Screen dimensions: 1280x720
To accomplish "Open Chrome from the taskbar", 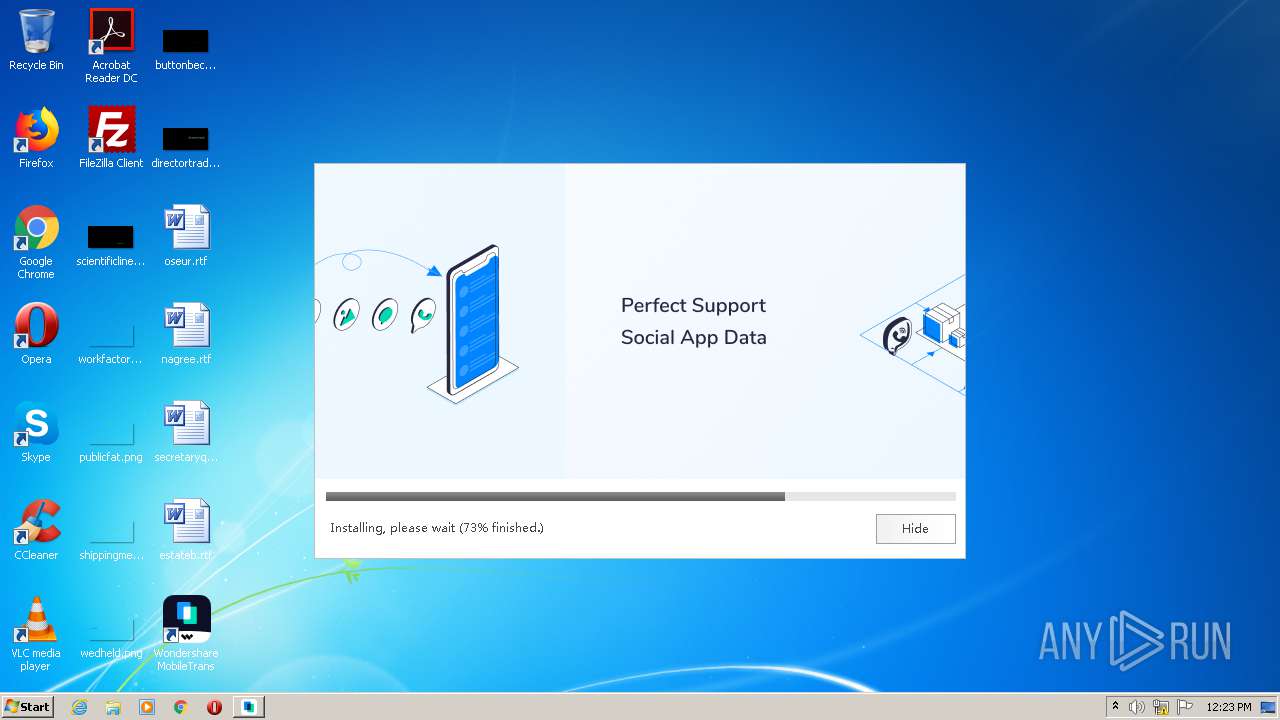I will click(181, 707).
